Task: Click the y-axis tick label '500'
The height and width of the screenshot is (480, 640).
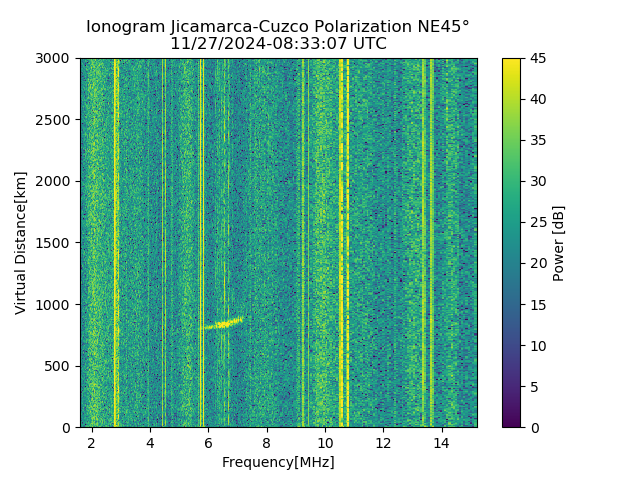Action: (57, 366)
